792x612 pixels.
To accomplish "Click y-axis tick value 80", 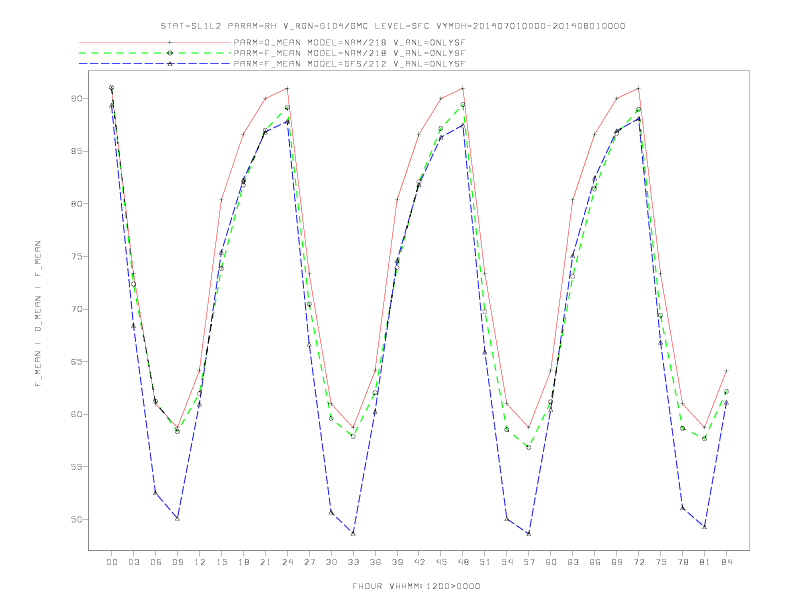I will (x=76, y=203).
